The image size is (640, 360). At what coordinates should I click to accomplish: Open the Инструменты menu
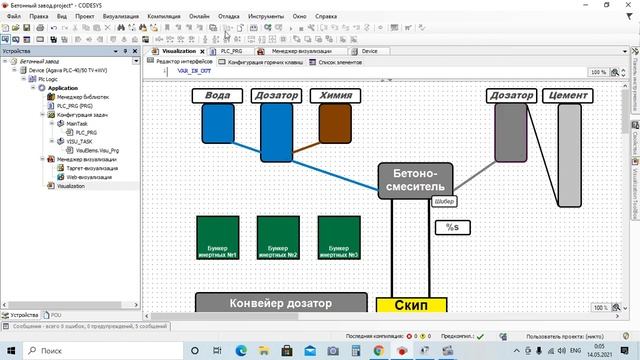(266, 16)
